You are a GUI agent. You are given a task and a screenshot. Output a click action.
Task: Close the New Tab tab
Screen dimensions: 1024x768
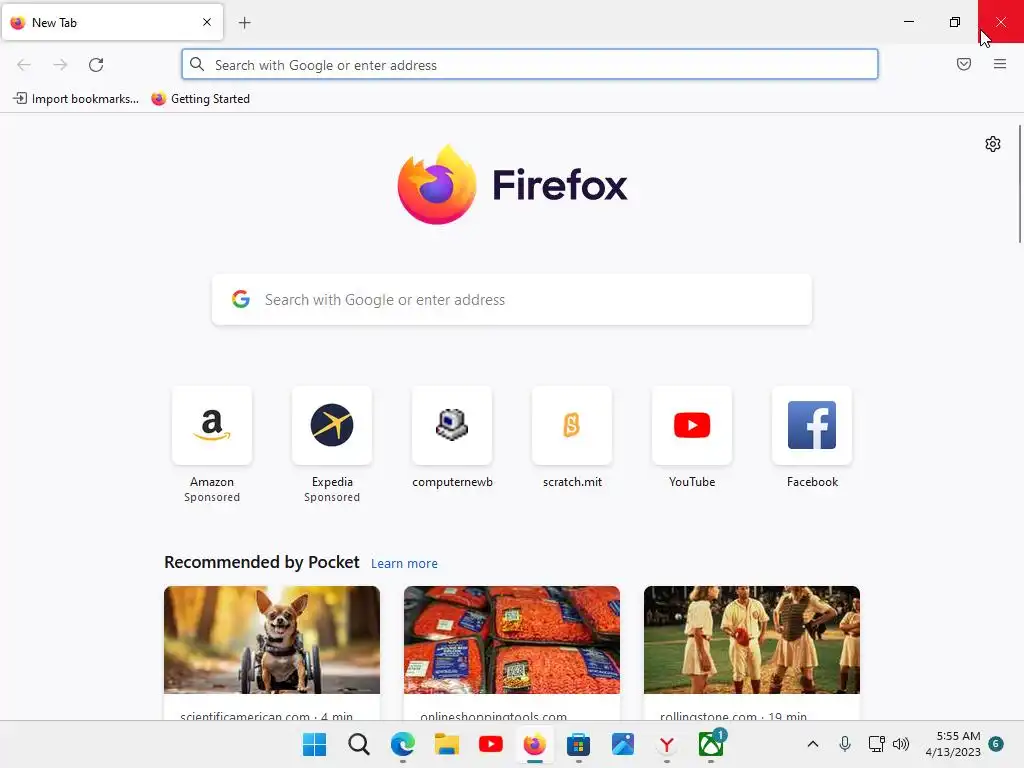pyautogui.click(x=207, y=22)
